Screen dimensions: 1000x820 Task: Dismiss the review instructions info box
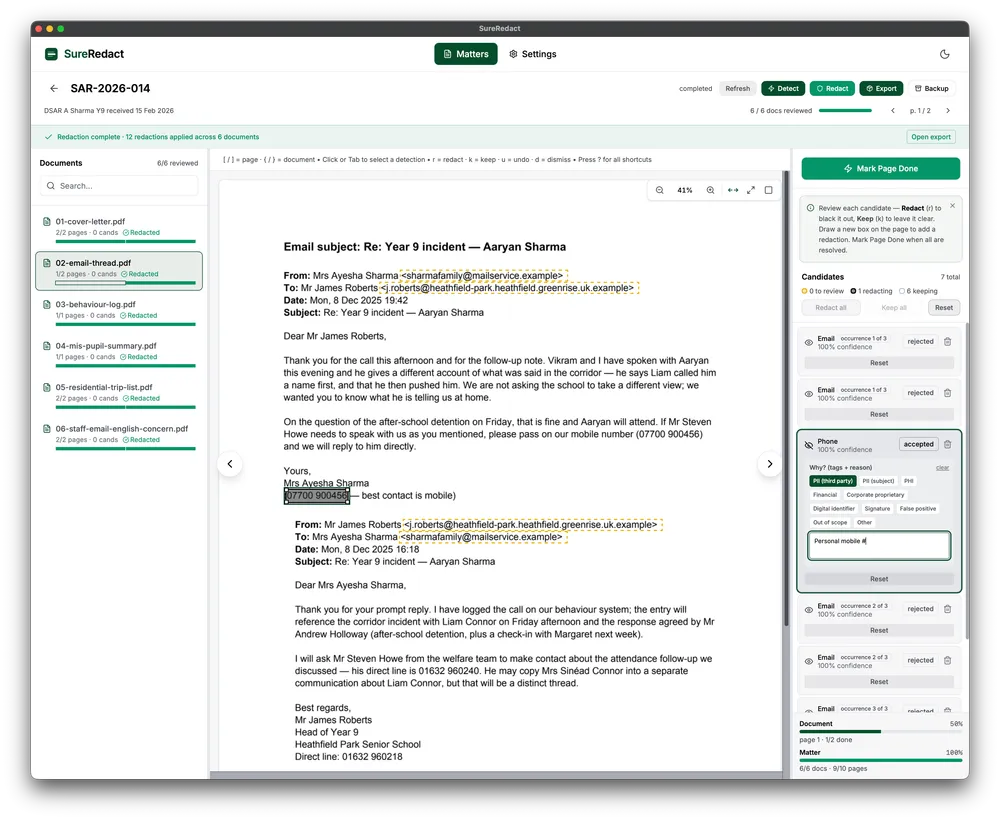pyautogui.click(x=952, y=205)
